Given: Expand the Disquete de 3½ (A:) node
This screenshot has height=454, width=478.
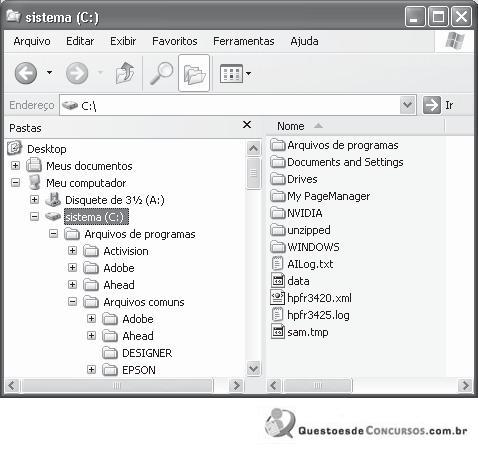Looking at the screenshot, I should [34, 199].
